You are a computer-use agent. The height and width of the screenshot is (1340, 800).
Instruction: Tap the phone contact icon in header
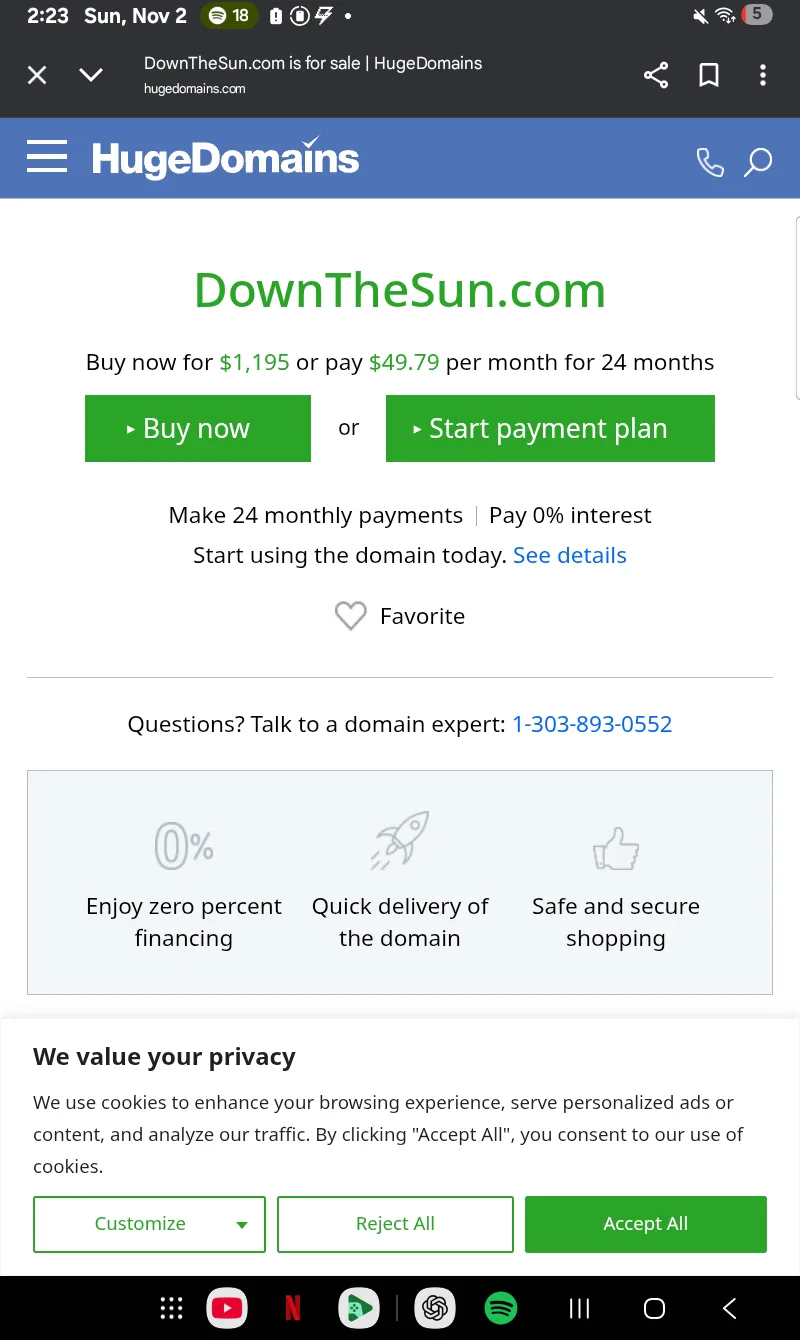(x=710, y=161)
